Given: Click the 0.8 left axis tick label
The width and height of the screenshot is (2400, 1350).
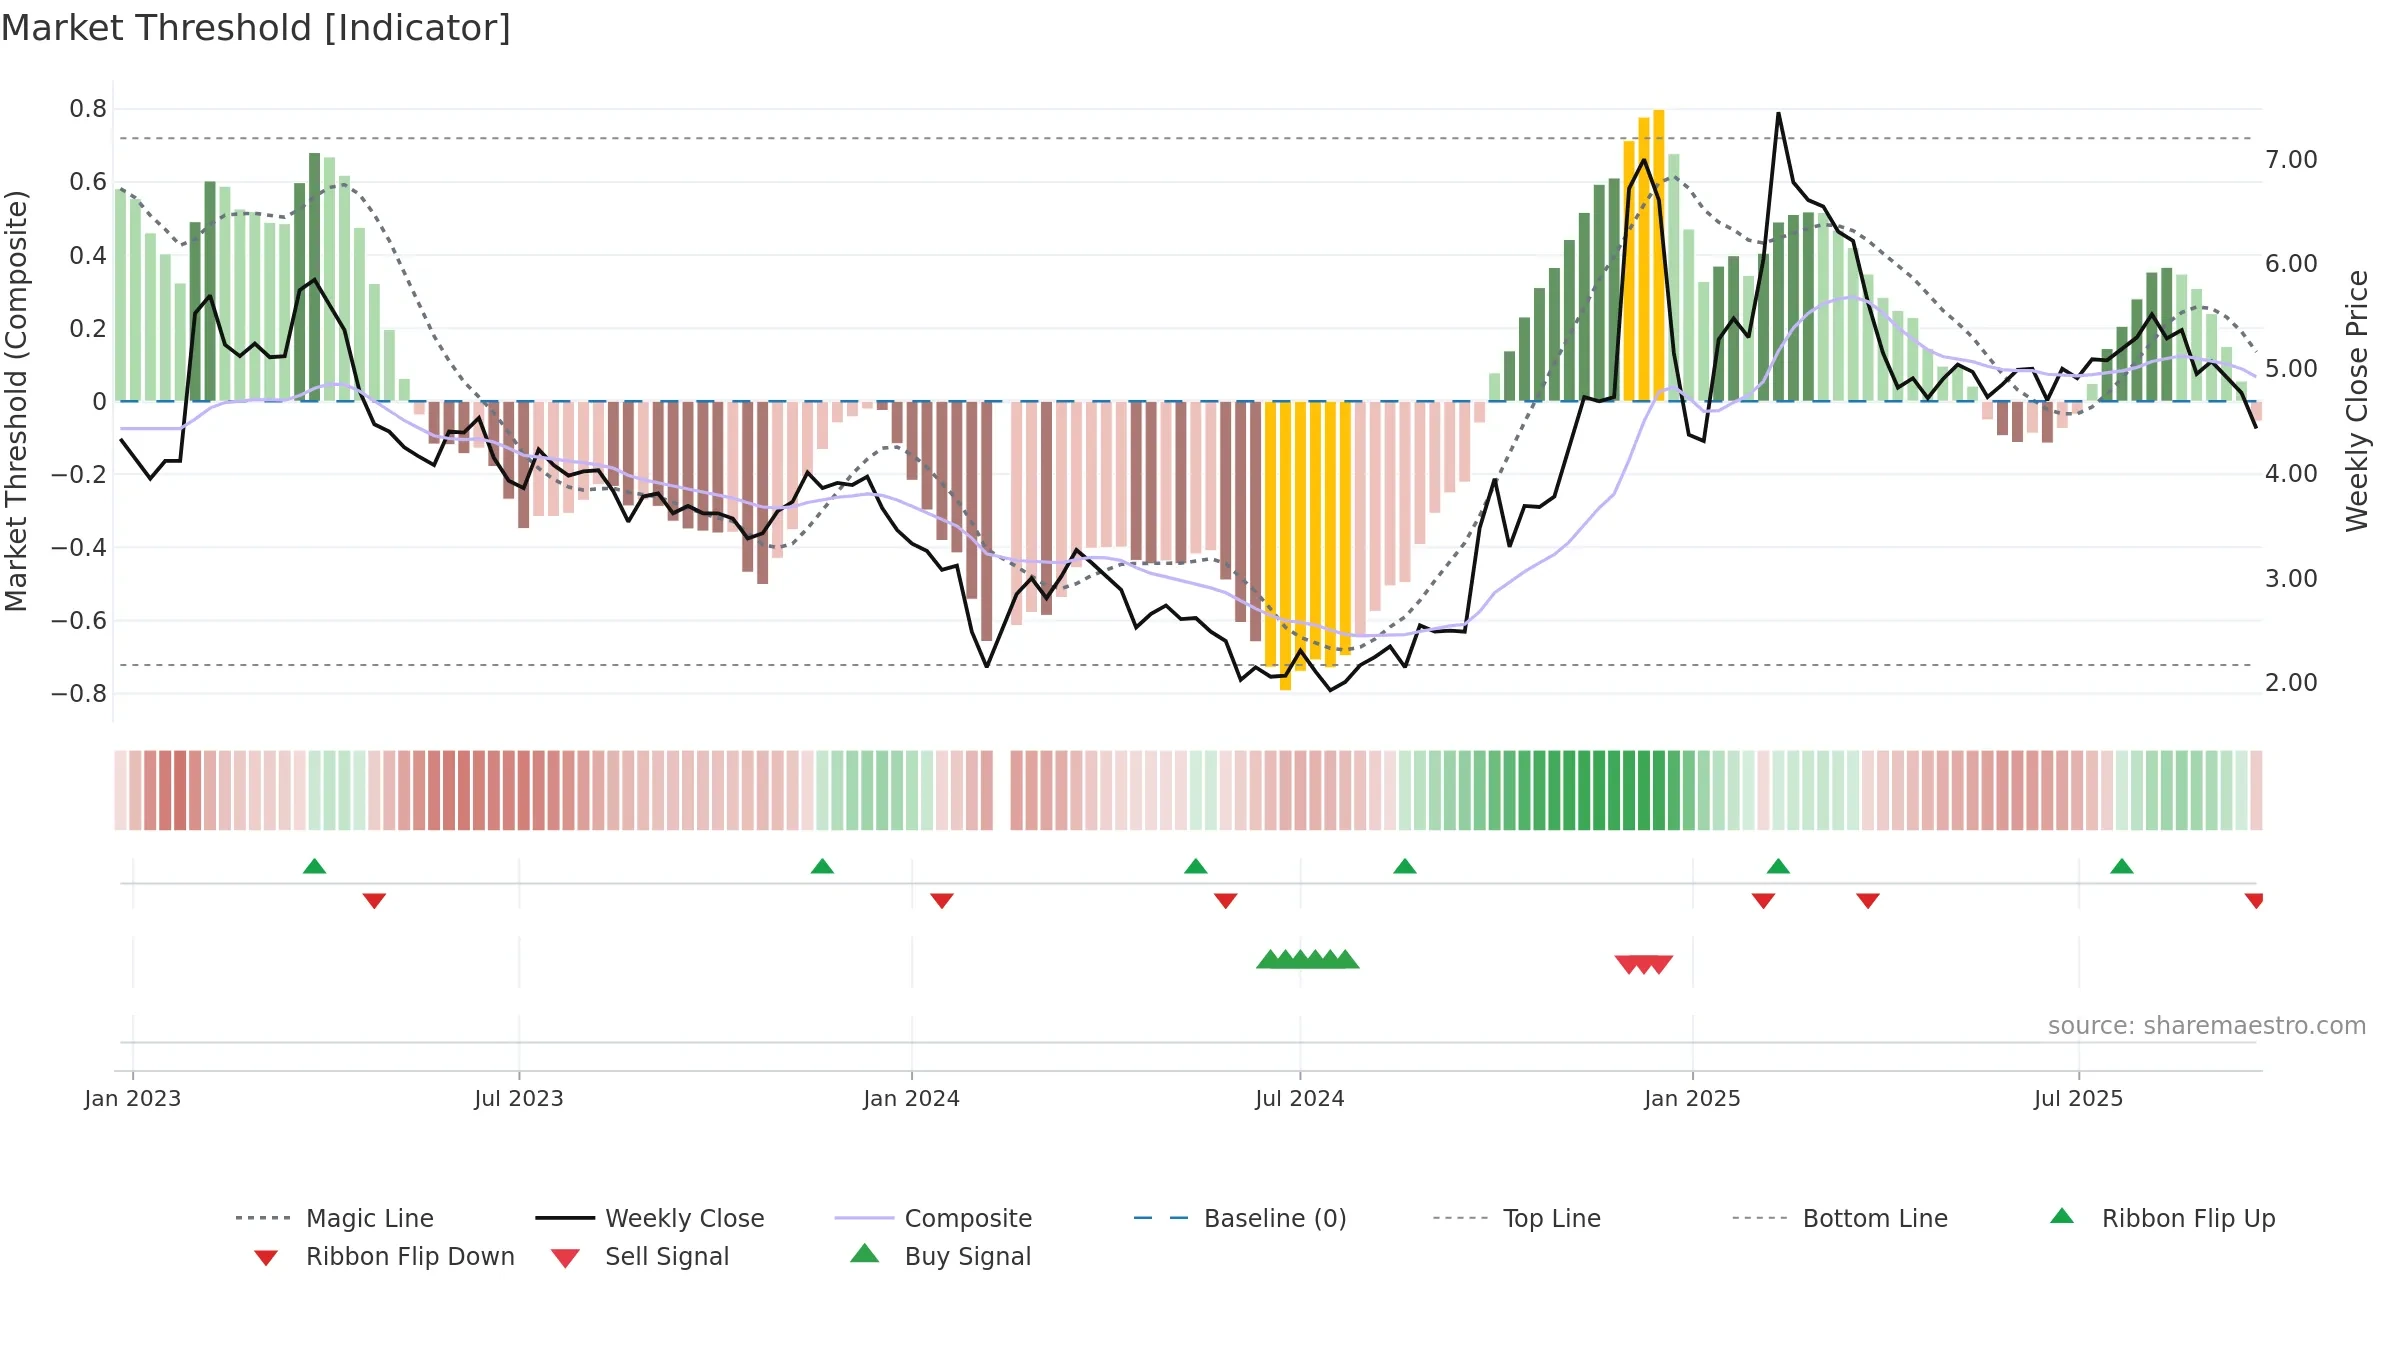Looking at the screenshot, I should point(88,109).
